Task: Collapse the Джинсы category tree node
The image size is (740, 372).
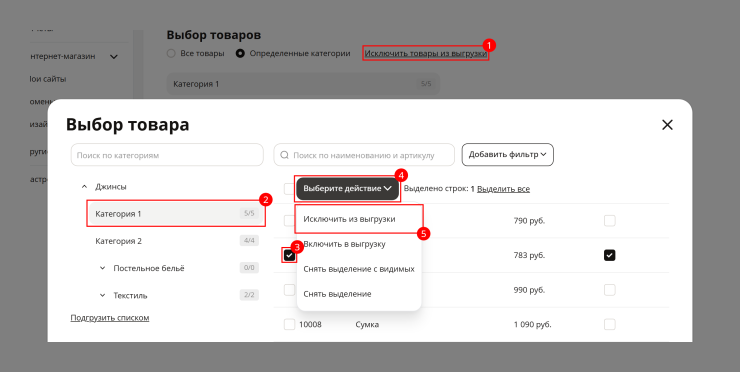Action: (x=84, y=186)
